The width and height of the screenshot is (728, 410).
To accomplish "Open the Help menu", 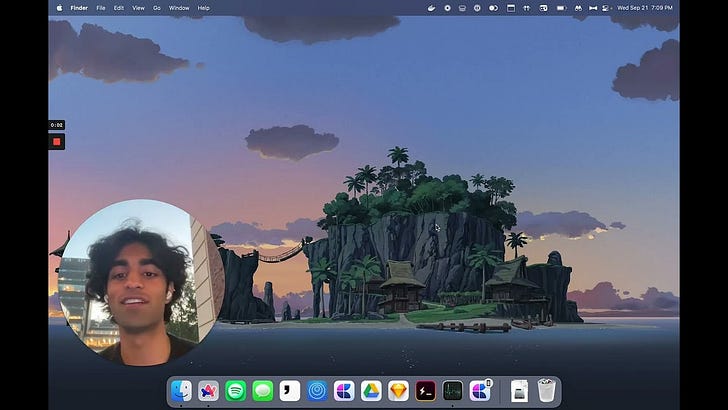I will coord(203,8).
